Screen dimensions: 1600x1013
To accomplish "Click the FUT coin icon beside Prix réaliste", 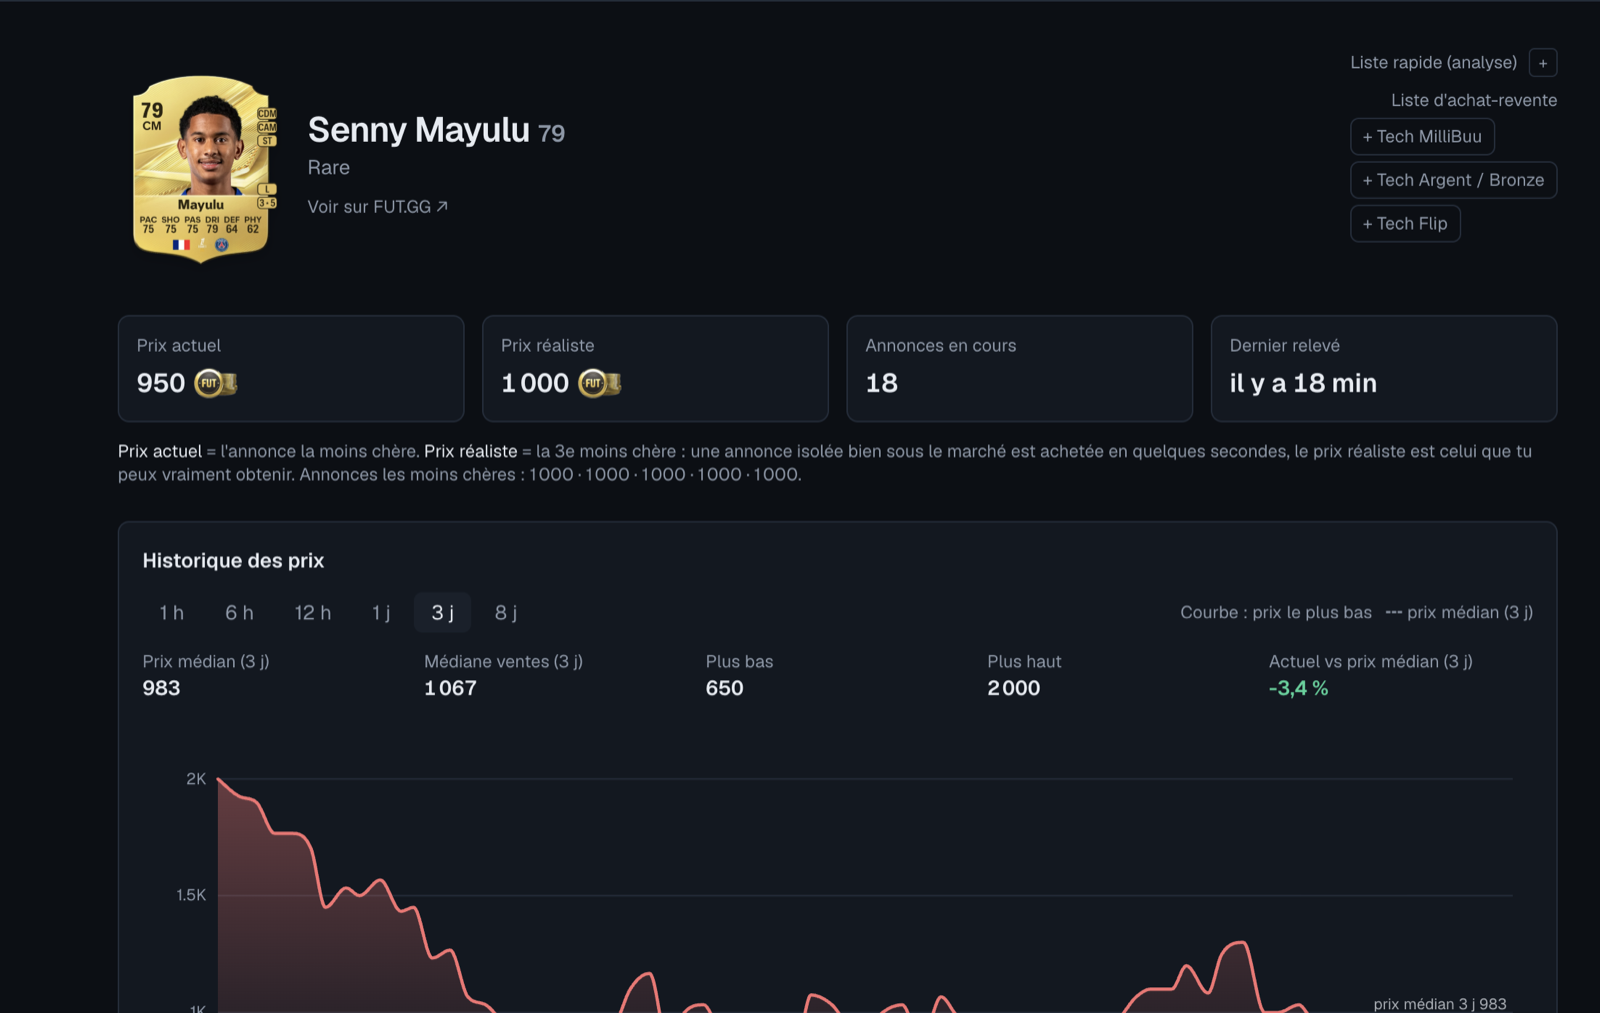I will coord(599,383).
